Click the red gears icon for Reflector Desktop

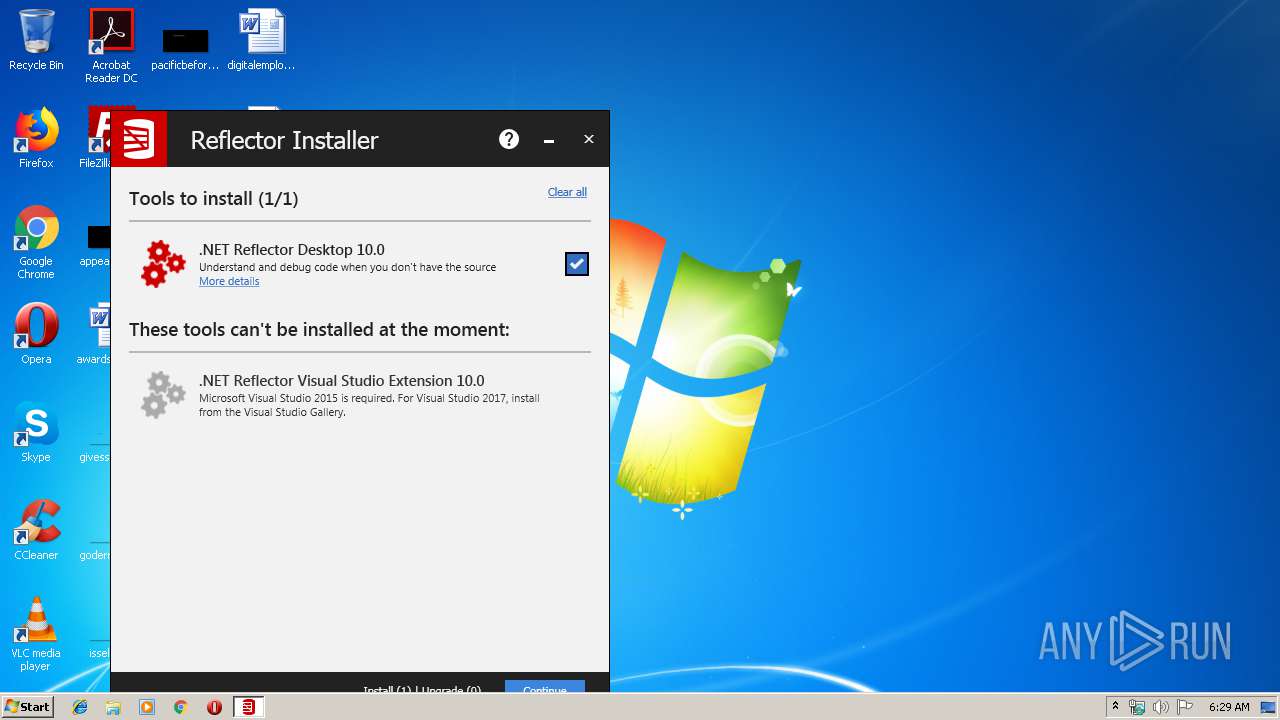[x=163, y=264]
